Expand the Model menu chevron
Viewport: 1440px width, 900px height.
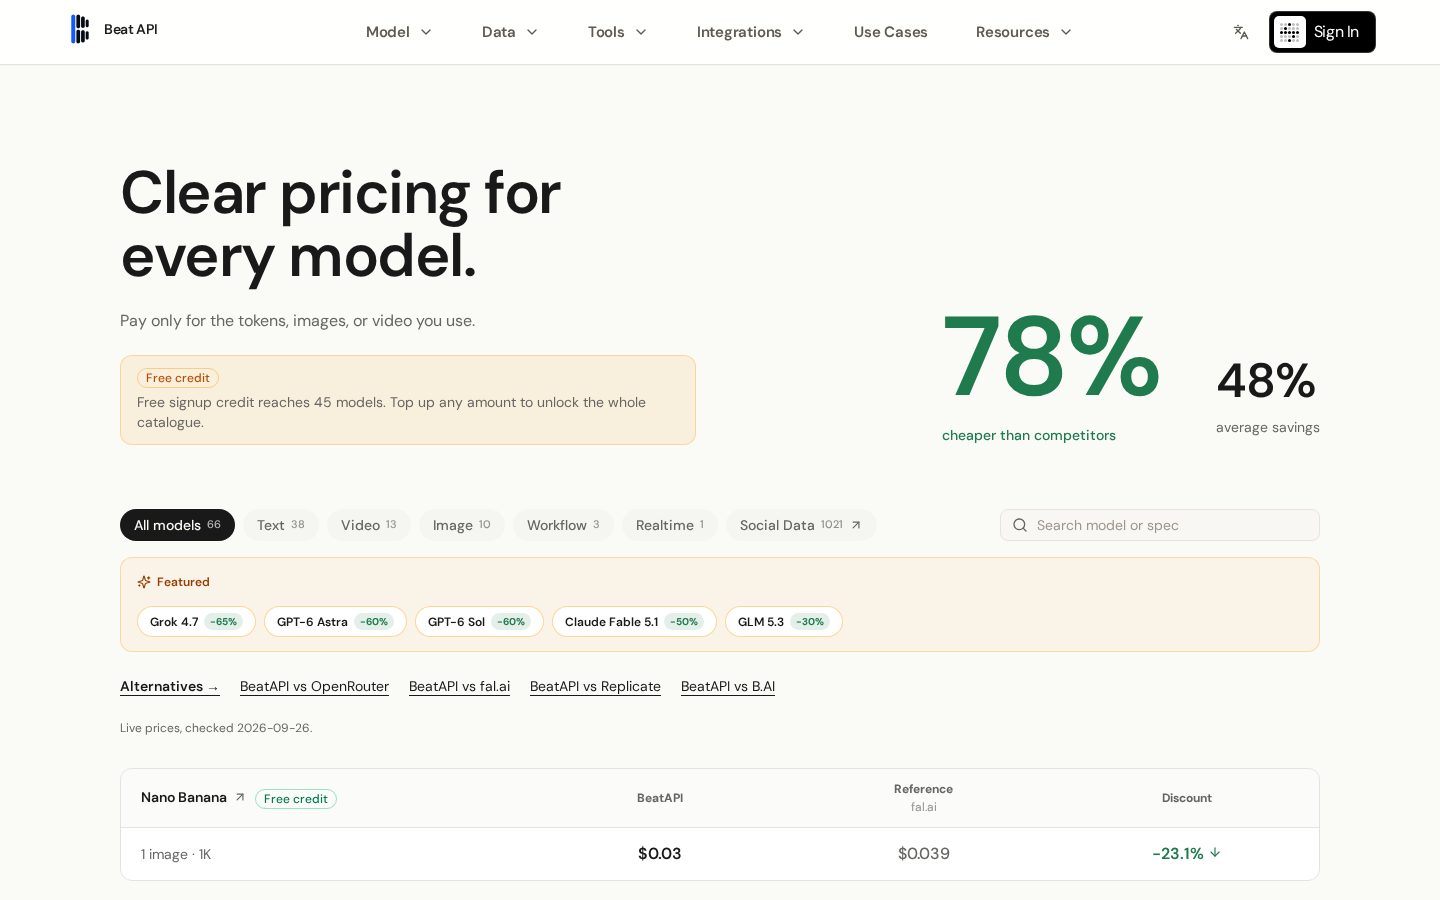point(426,32)
